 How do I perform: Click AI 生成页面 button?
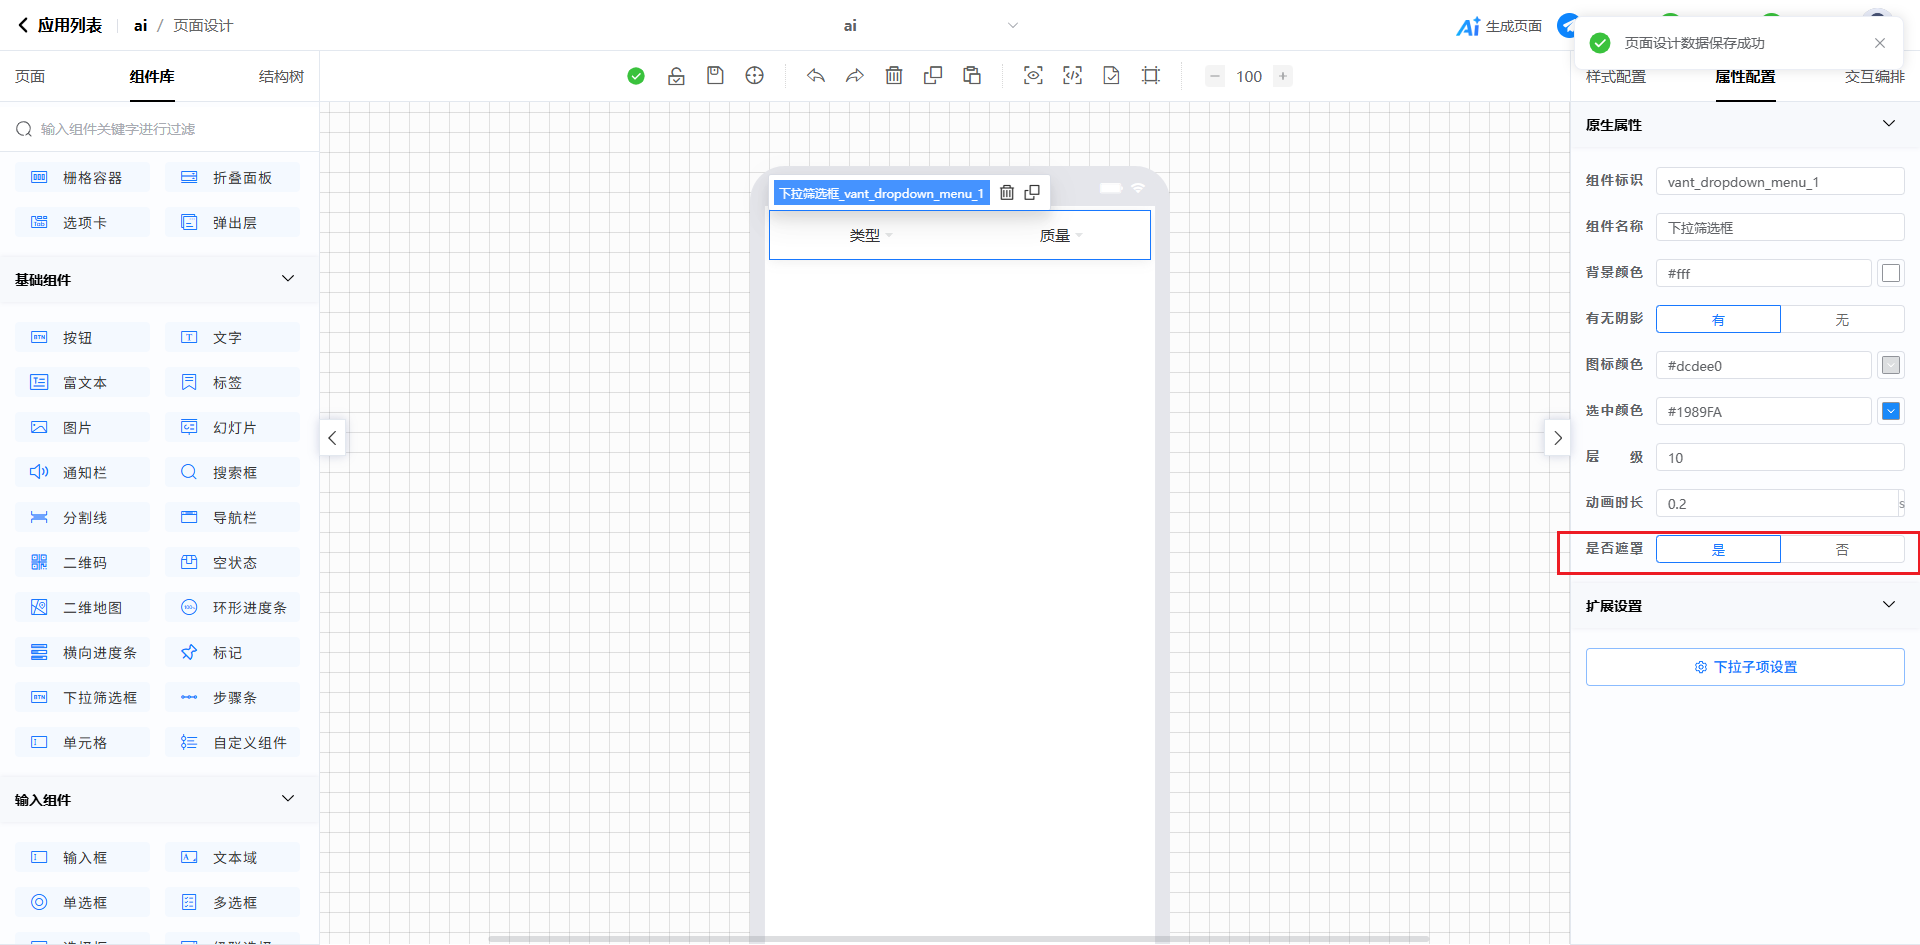pyautogui.click(x=1499, y=26)
